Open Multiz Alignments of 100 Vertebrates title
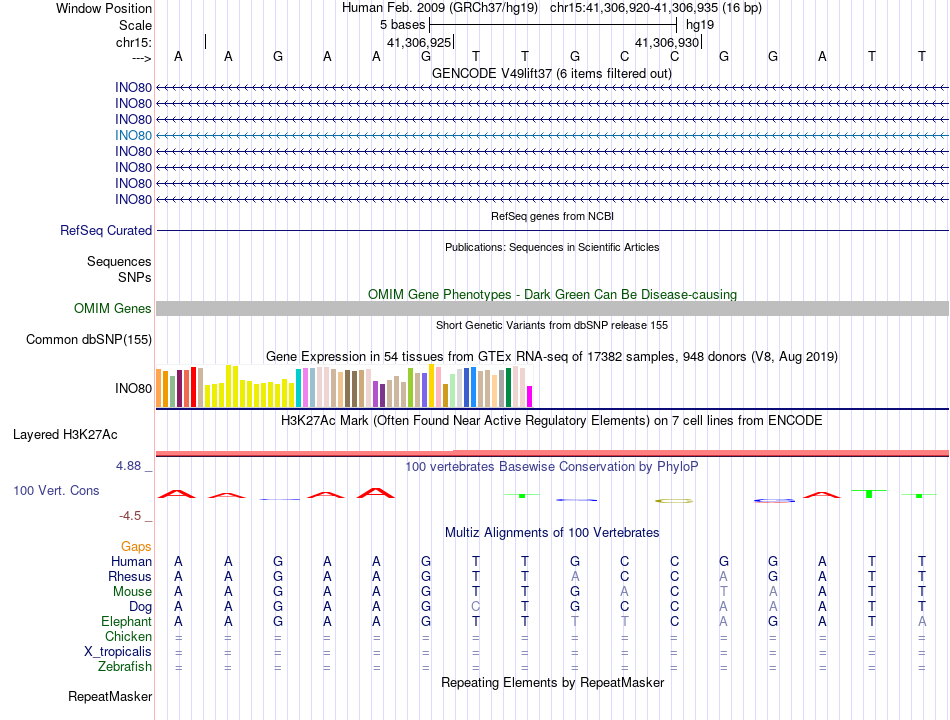 552,532
